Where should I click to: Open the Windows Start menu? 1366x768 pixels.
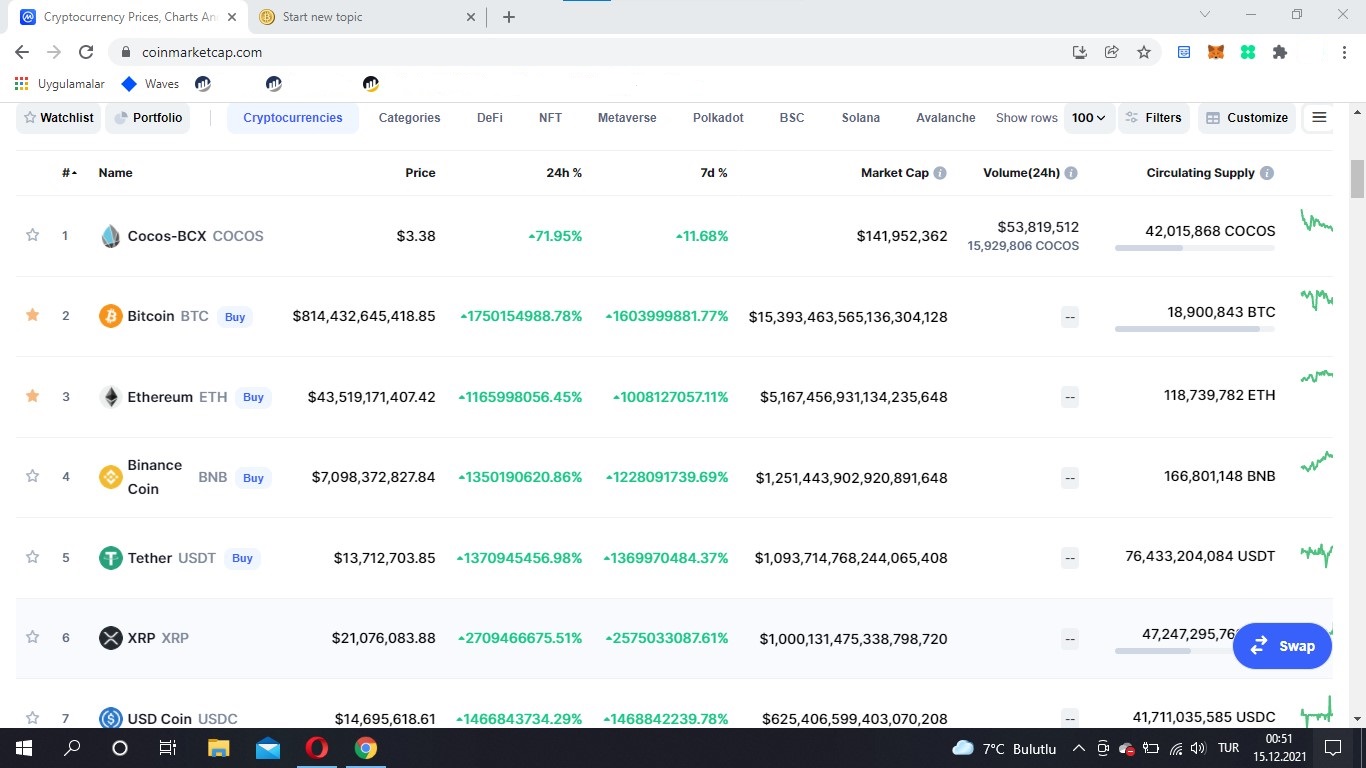tap(23, 747)
